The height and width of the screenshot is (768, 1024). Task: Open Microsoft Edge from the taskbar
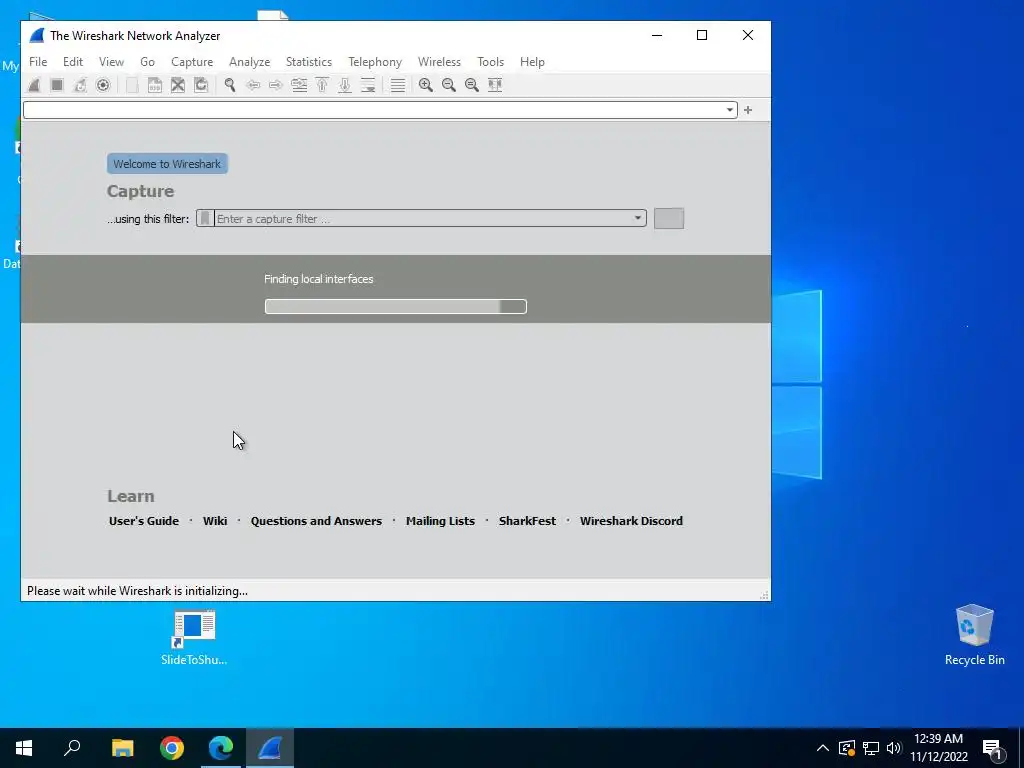pyautogui.click(x=221, y=748)
